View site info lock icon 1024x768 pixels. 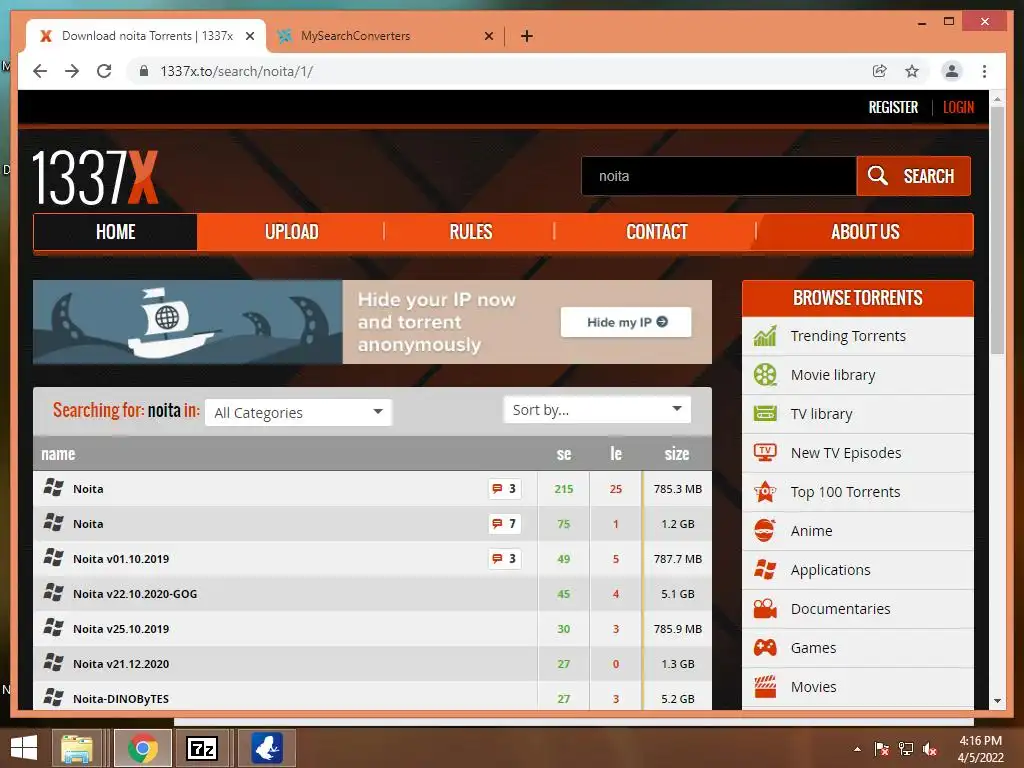coord(144,71)
